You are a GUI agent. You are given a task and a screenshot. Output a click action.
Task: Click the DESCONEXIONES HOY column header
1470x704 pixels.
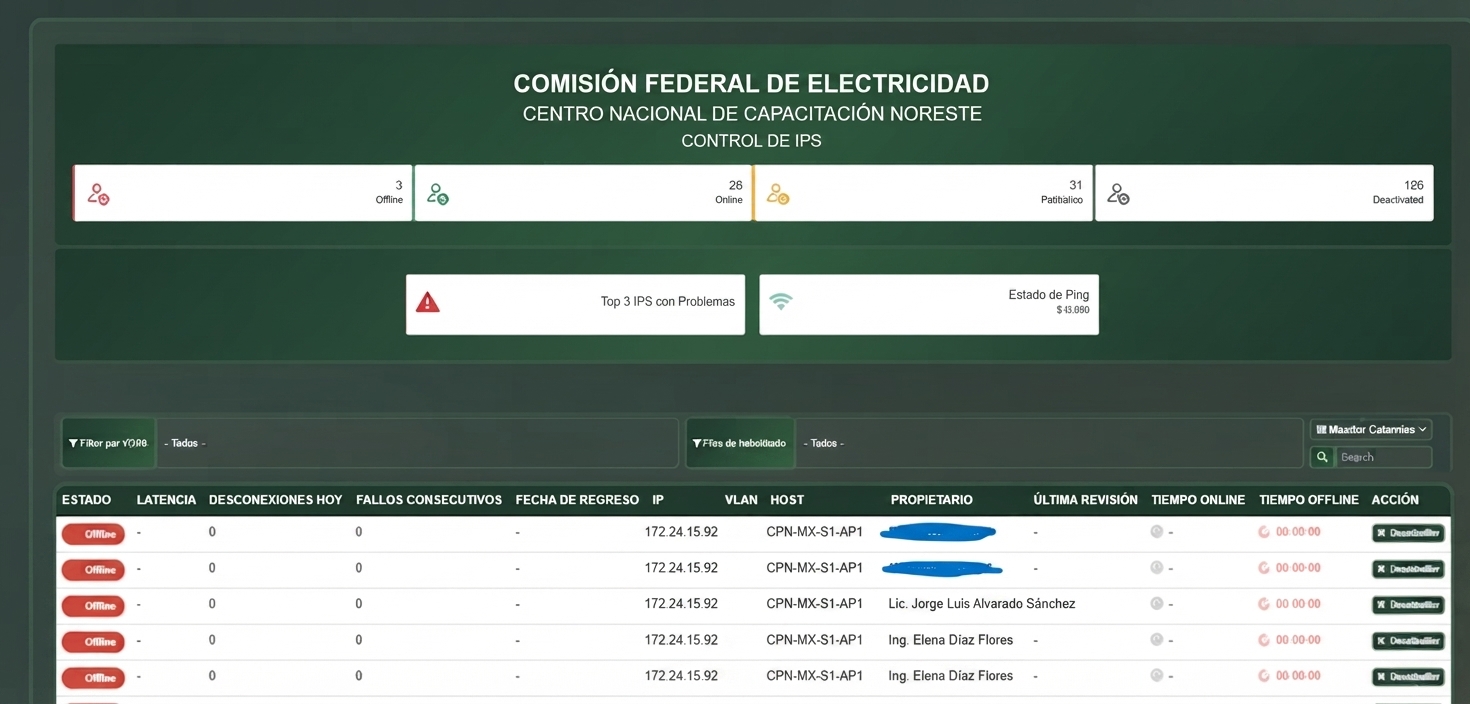click(x=275, y=500)
